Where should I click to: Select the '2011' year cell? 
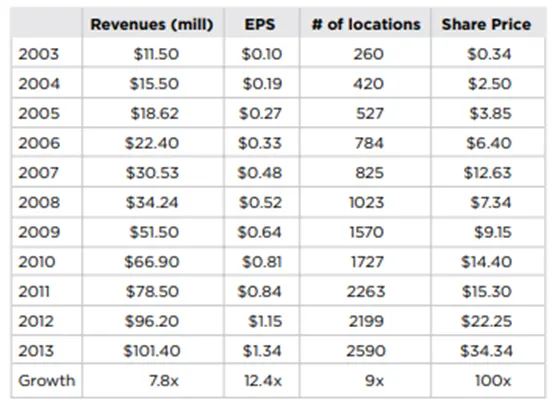point(34,292)
